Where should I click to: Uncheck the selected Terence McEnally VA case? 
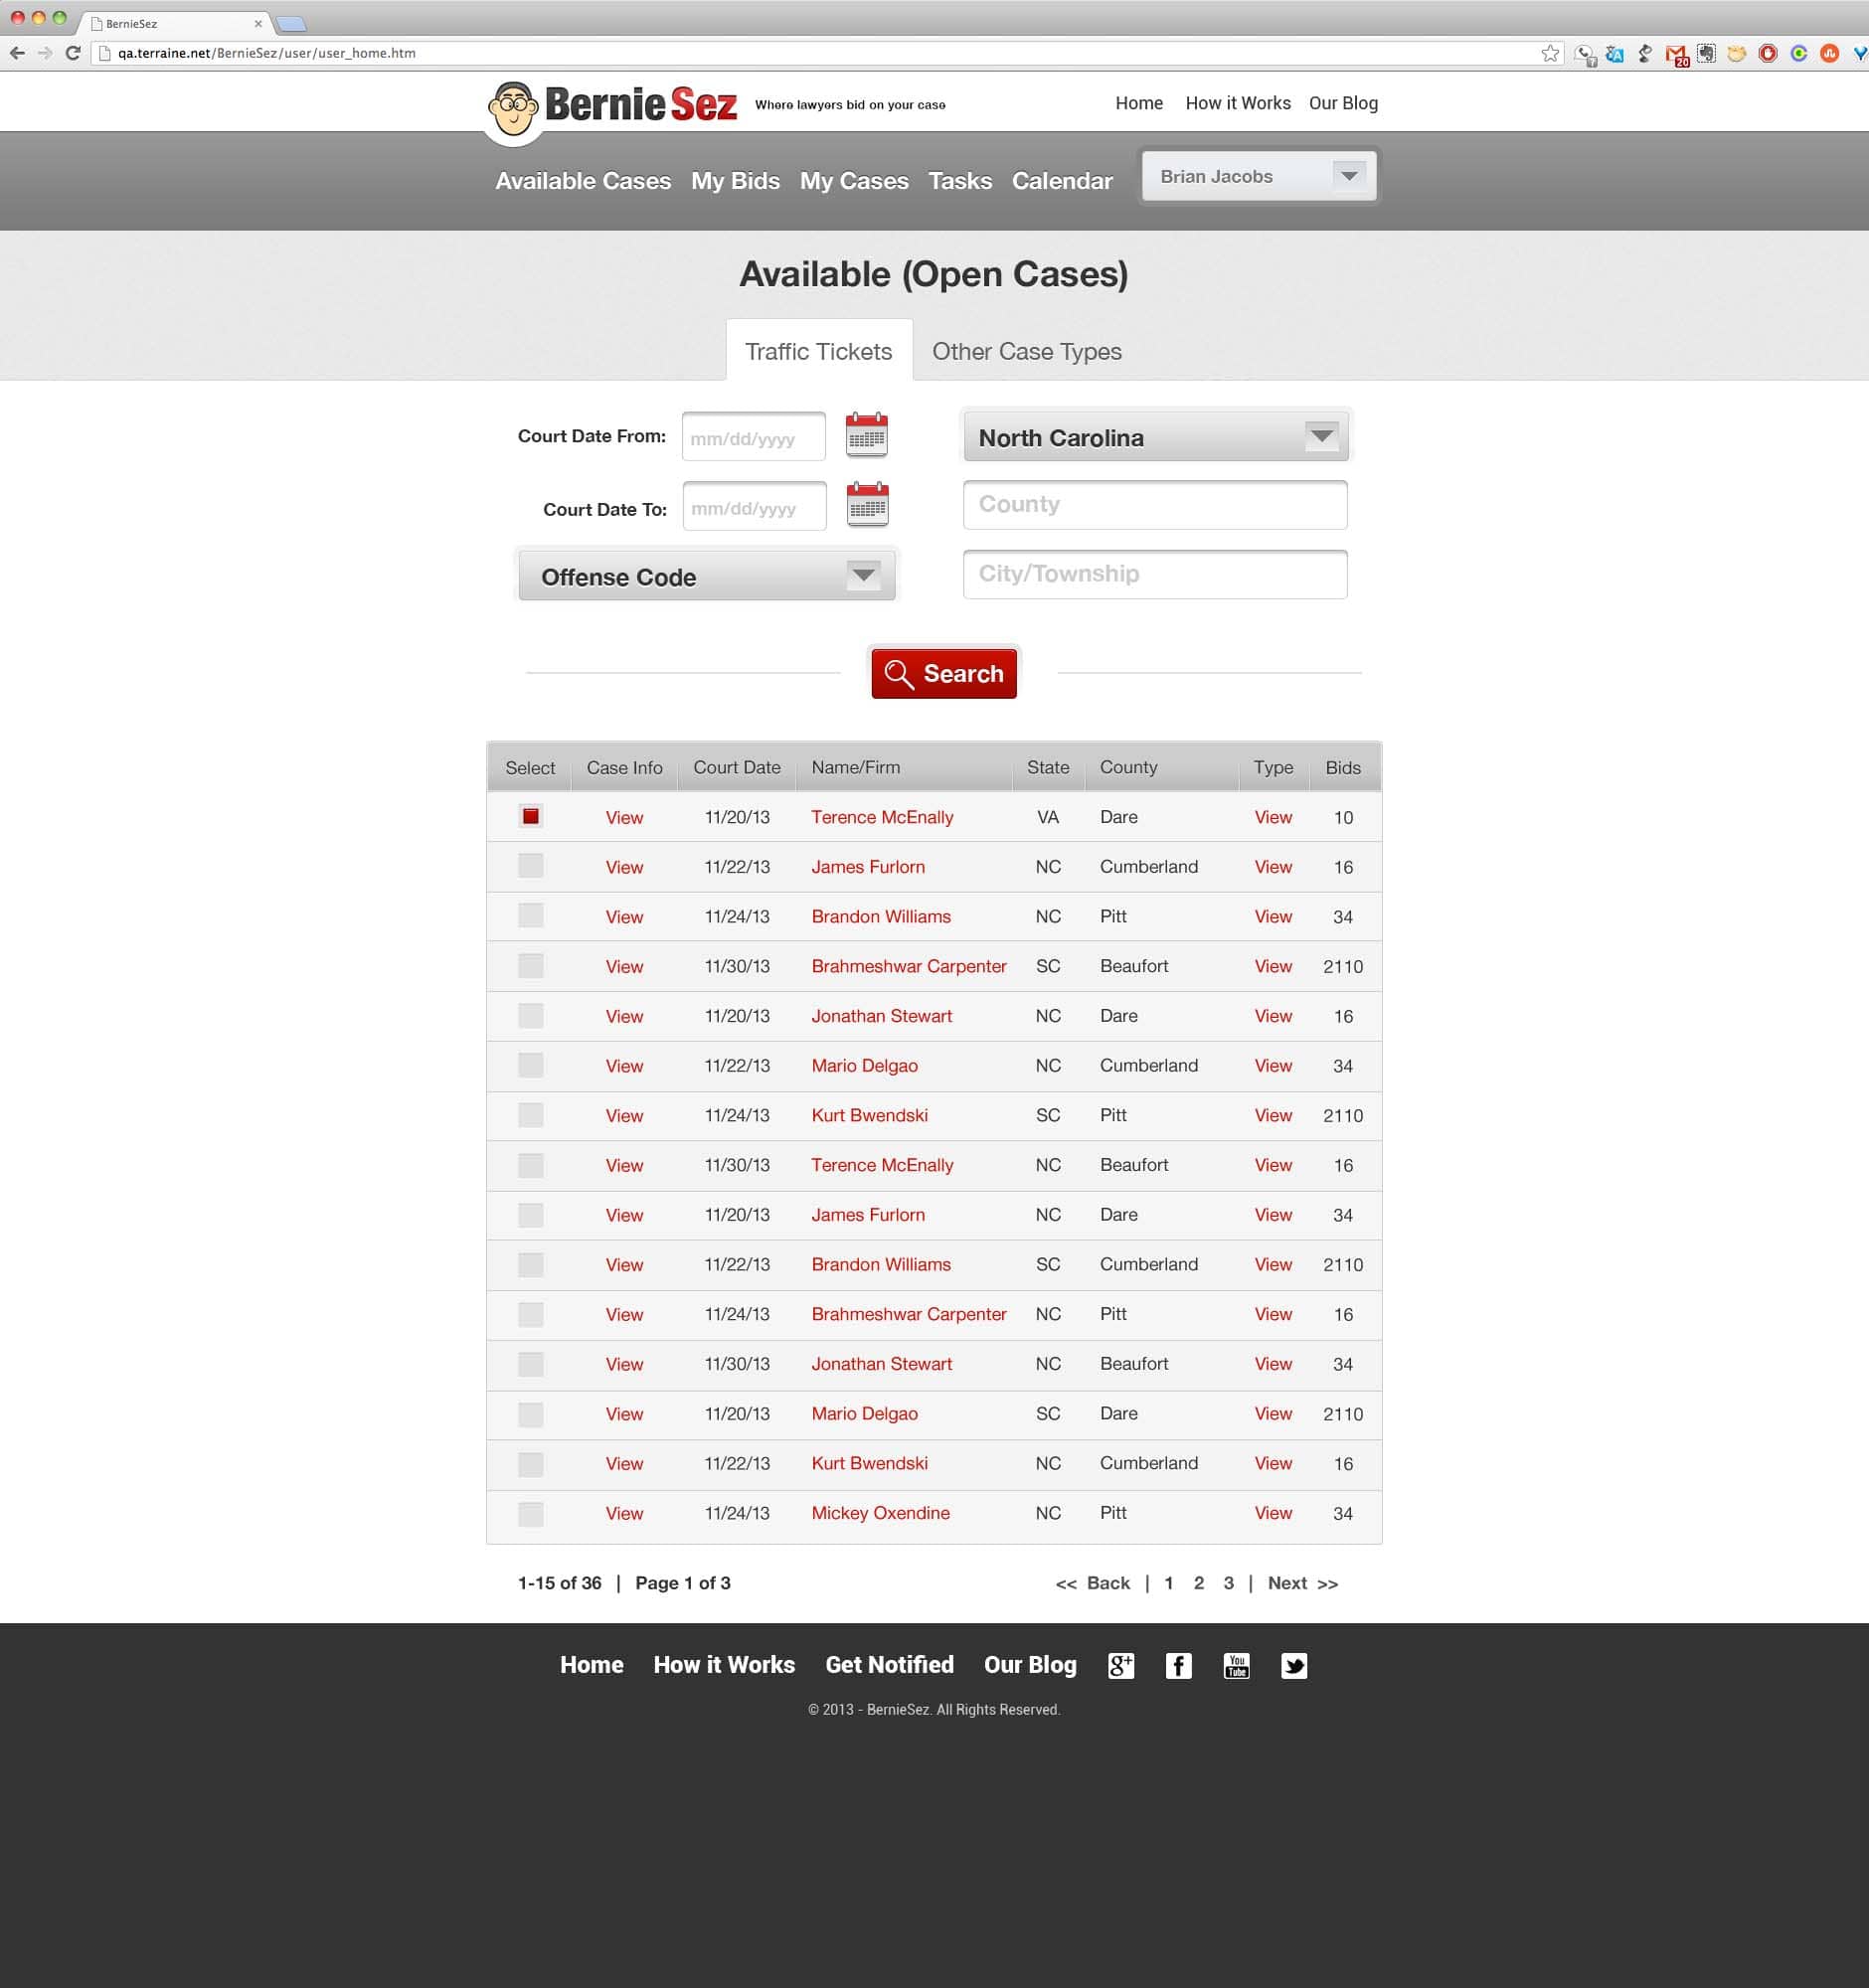[x=530, y=816]
